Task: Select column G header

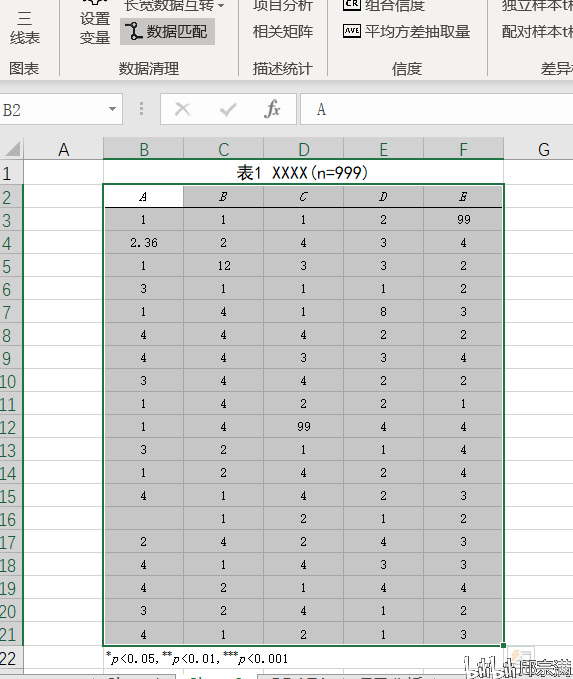Action: pos(544,149)
